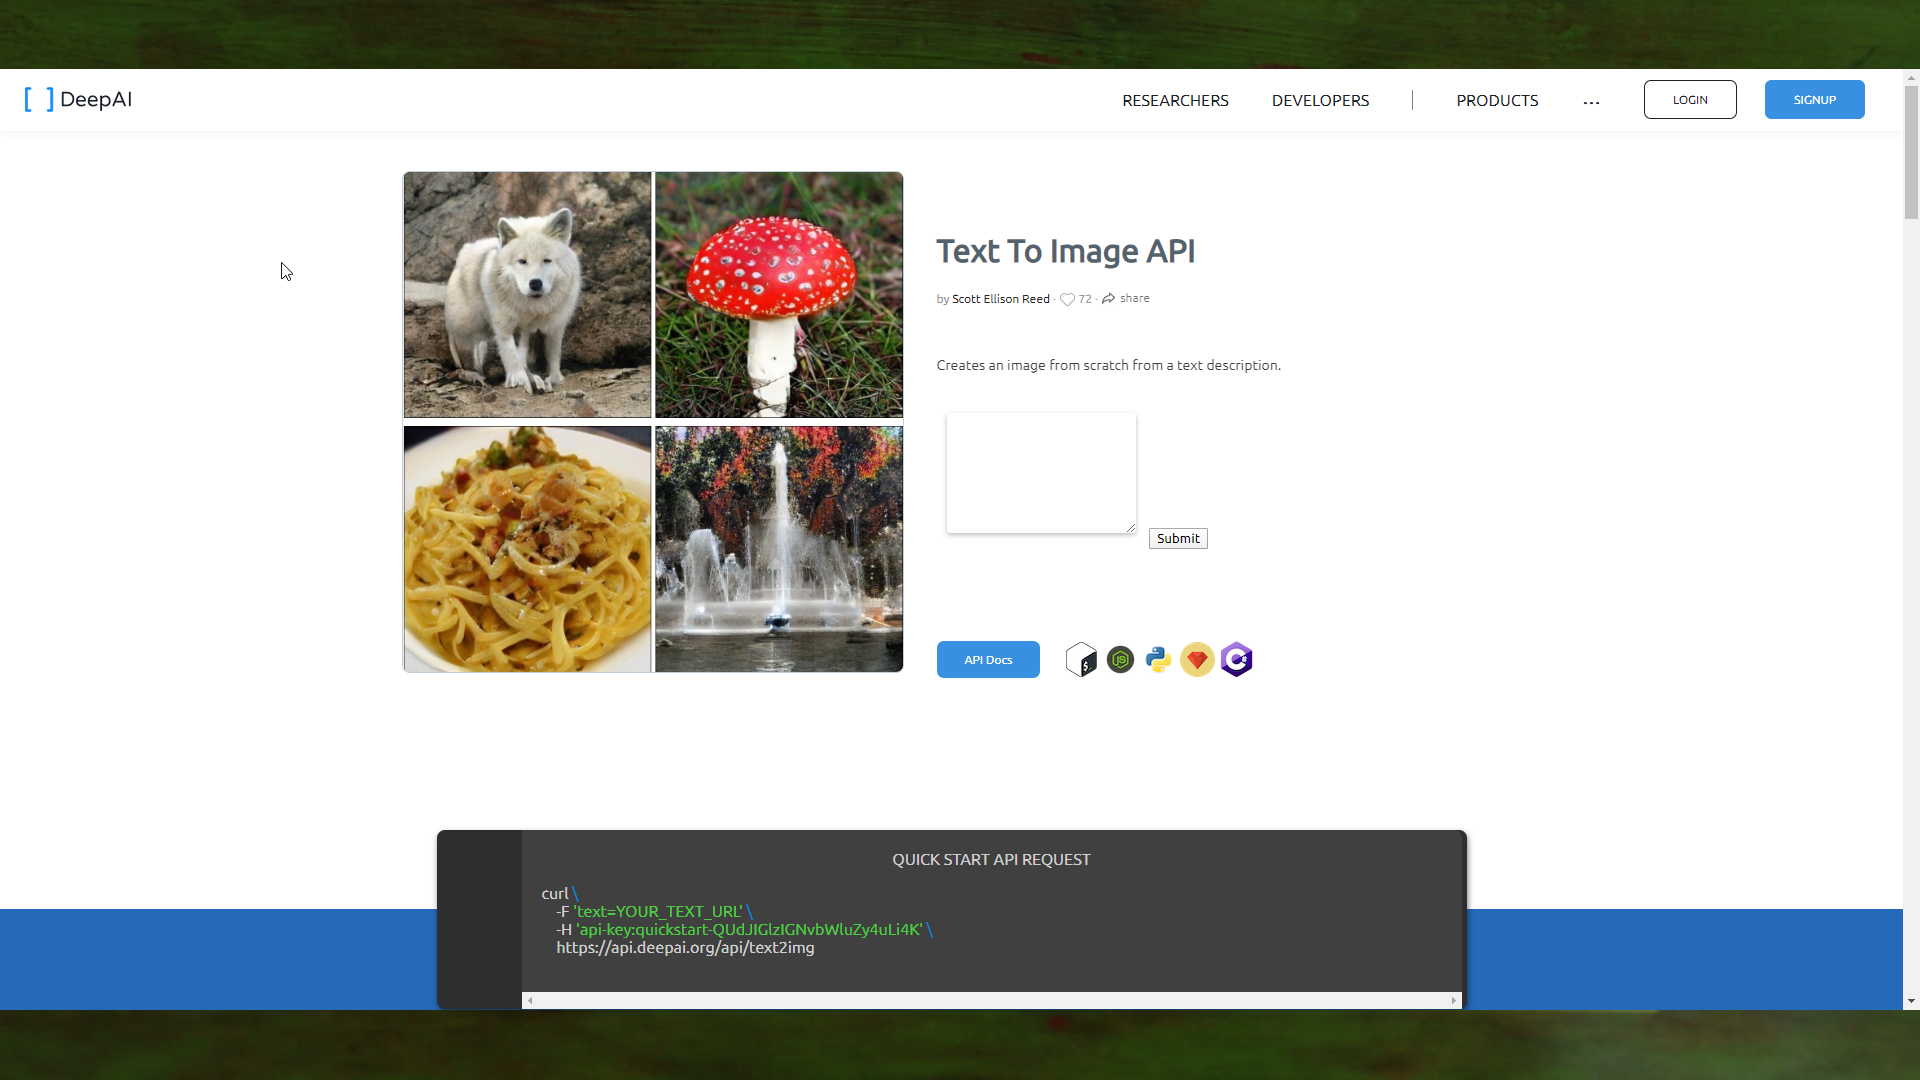Click the code box left scroll arrow
This screenshot has height=1080, width=1920.
pyautogui.click(x=530, y=1000)
